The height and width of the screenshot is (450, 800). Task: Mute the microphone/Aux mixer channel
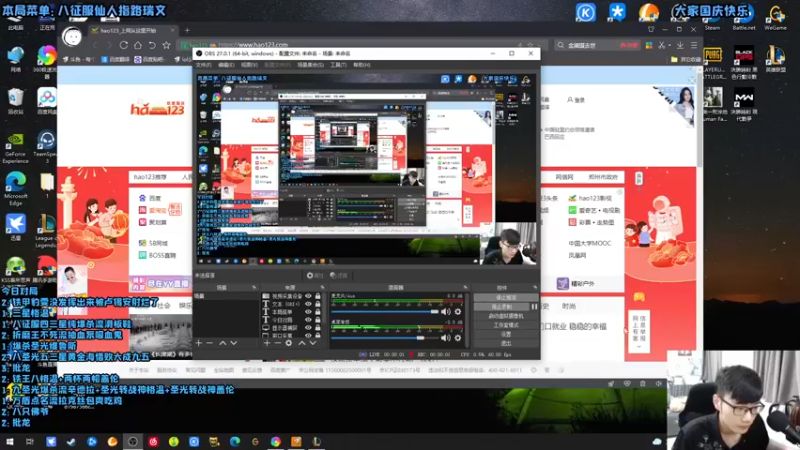coord(446,312)
